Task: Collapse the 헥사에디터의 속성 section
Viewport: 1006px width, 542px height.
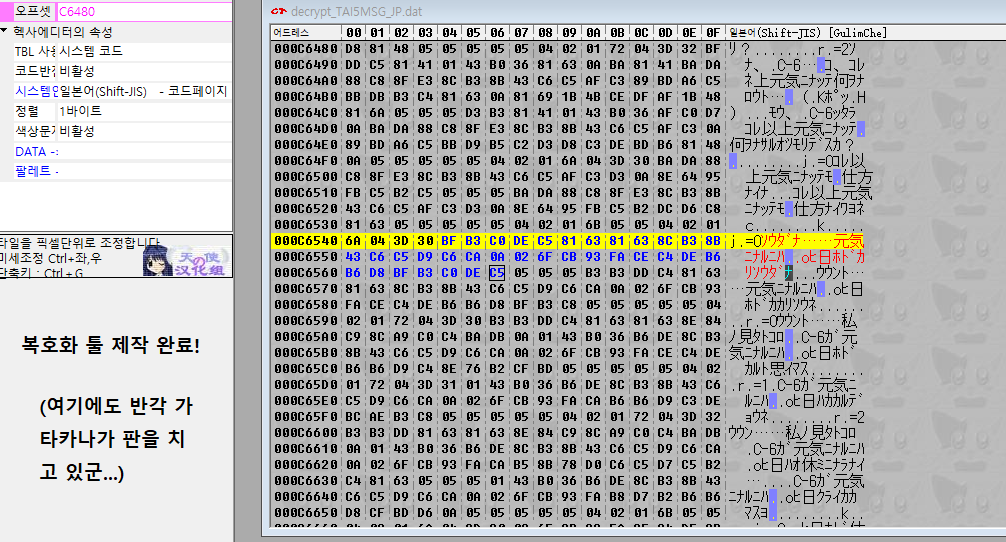Action: pos(4,31)
